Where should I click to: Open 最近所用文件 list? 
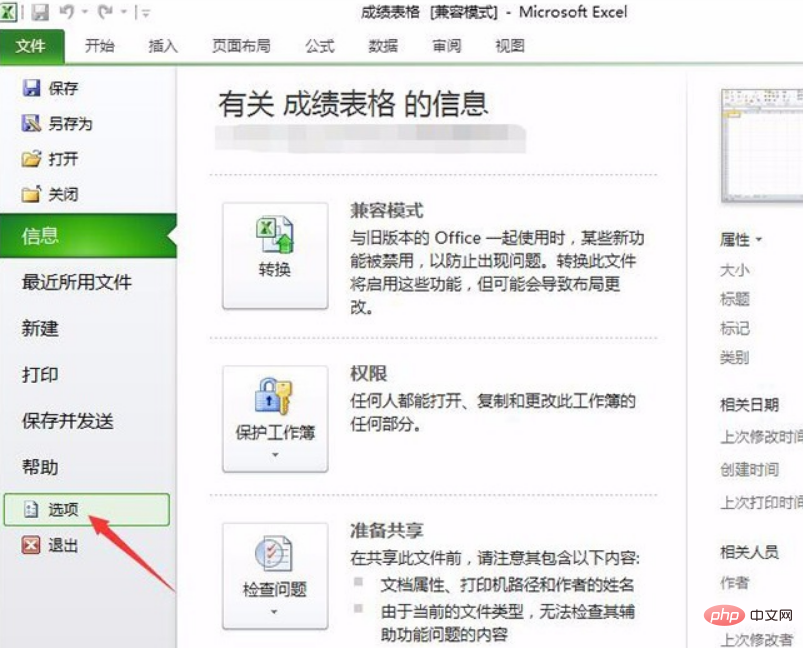pyautogui.click(x=77, y=282)
